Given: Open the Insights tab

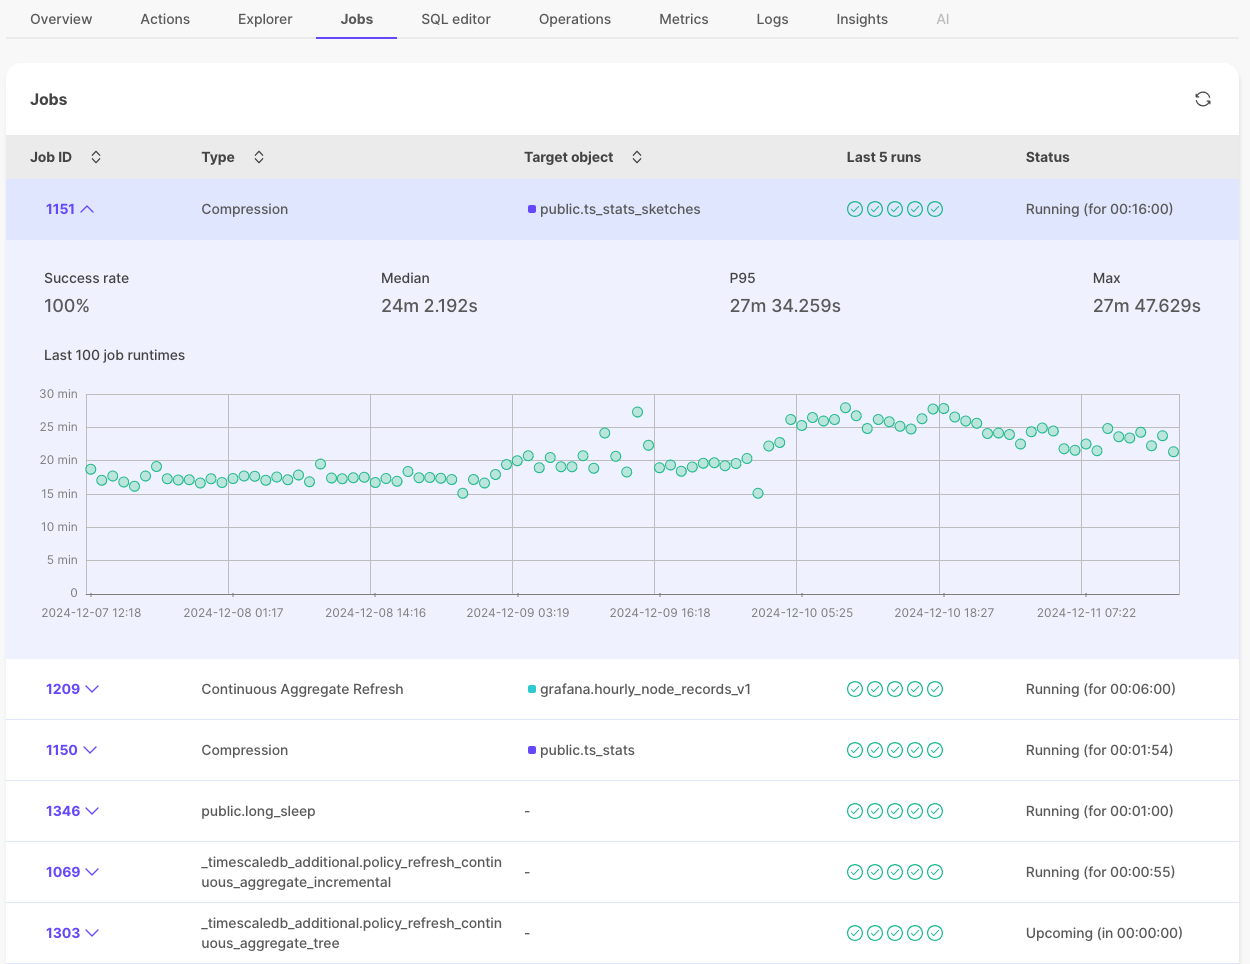Looking at the screenshot, I should [x=862, y=19].
